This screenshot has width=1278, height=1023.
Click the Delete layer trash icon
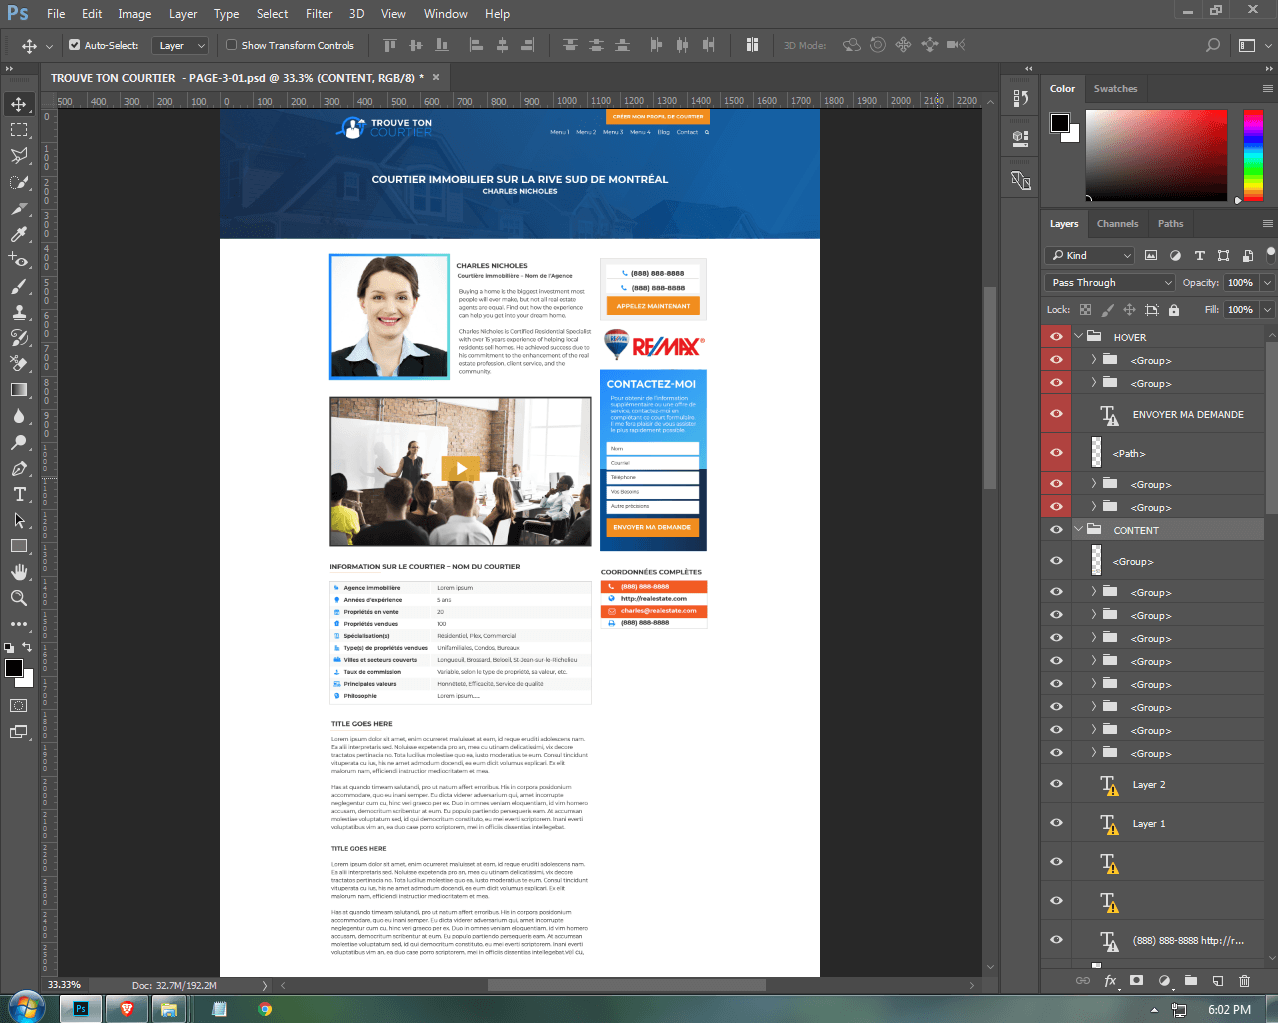click(x=1244, y=981)
